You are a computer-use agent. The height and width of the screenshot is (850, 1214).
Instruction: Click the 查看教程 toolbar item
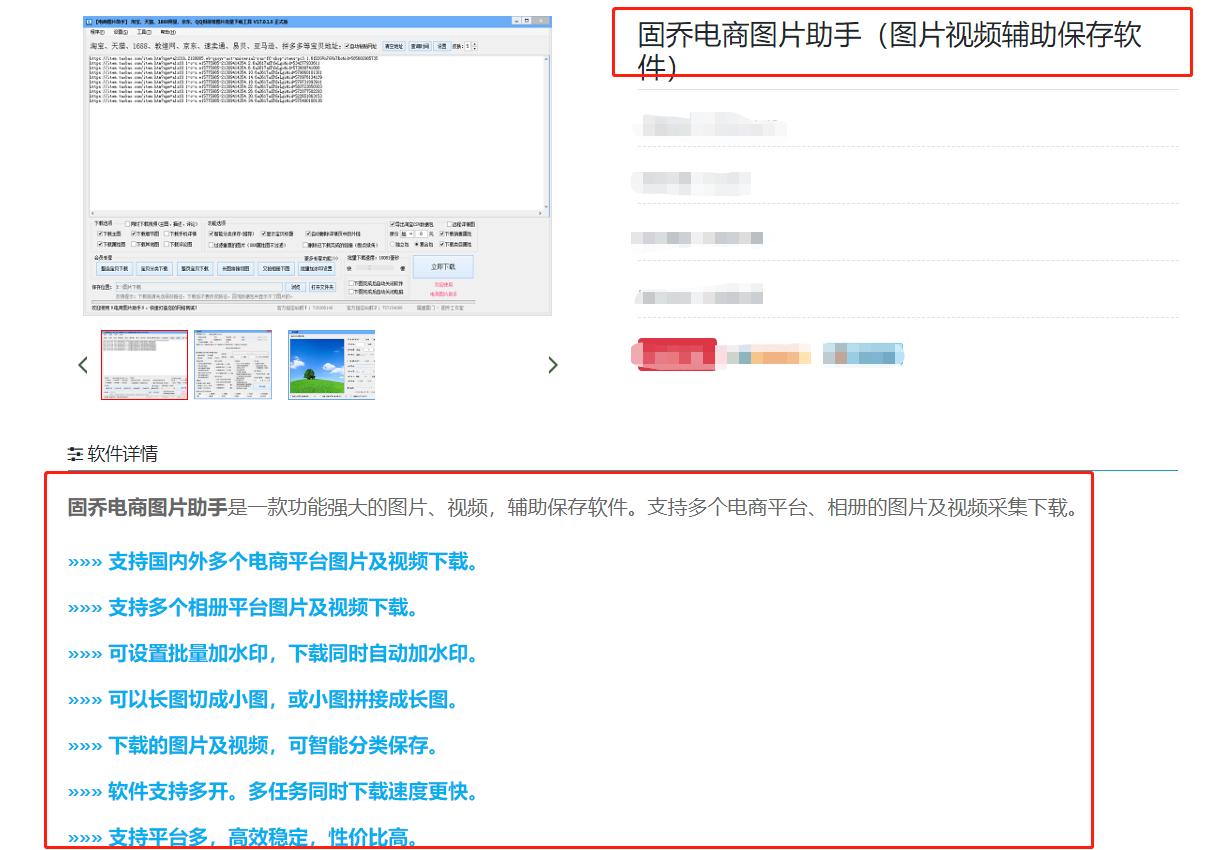pos(418,45)
